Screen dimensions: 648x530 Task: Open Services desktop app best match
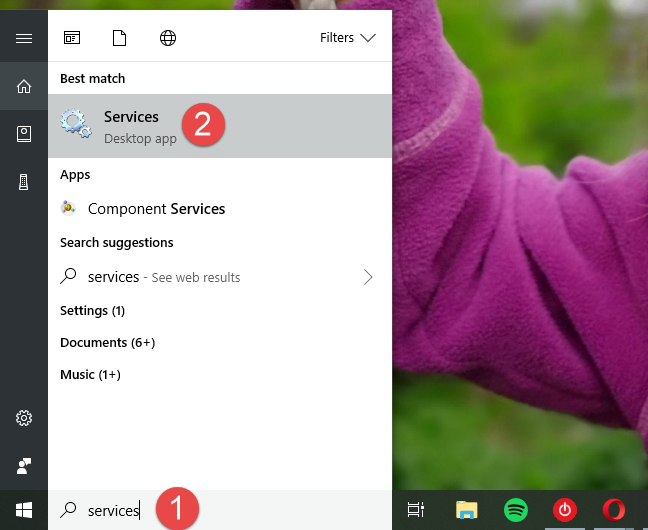pos(220,126)
